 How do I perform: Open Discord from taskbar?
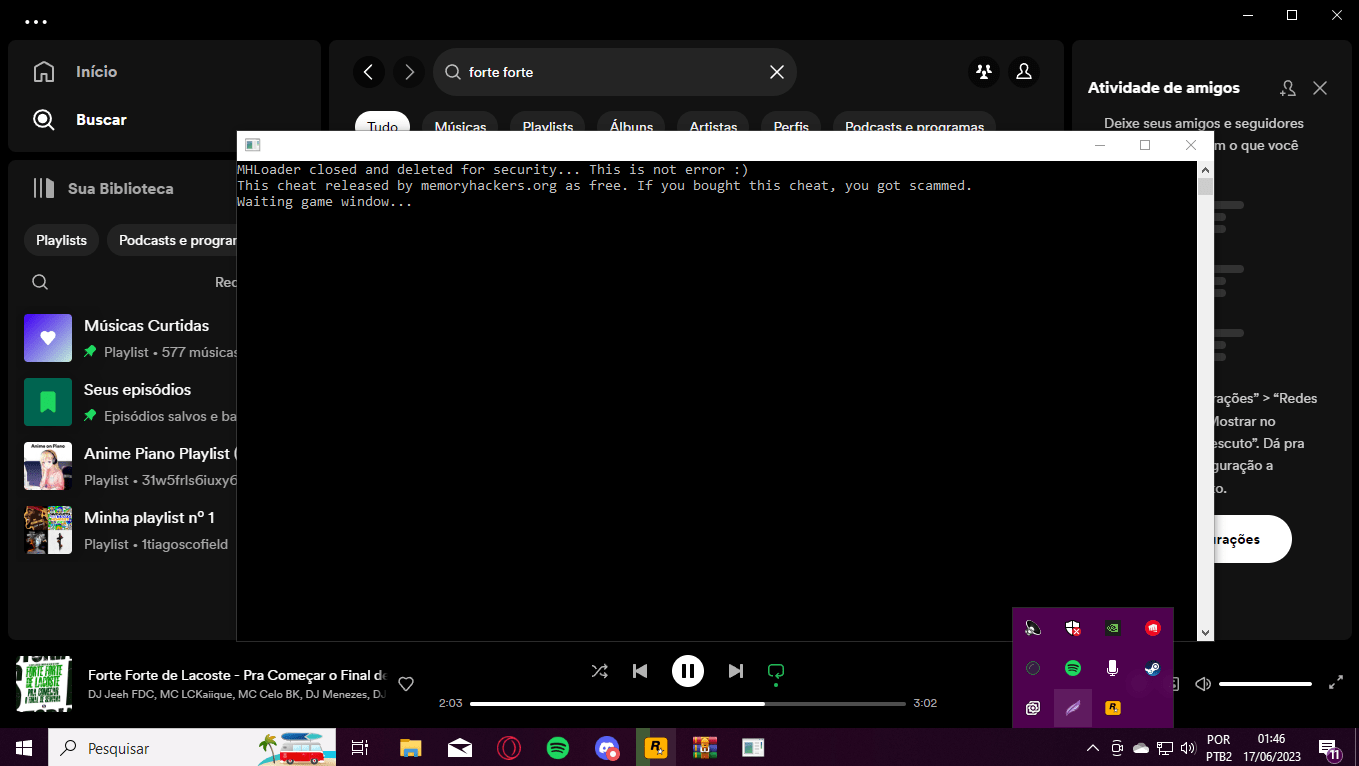pos(607,747)
